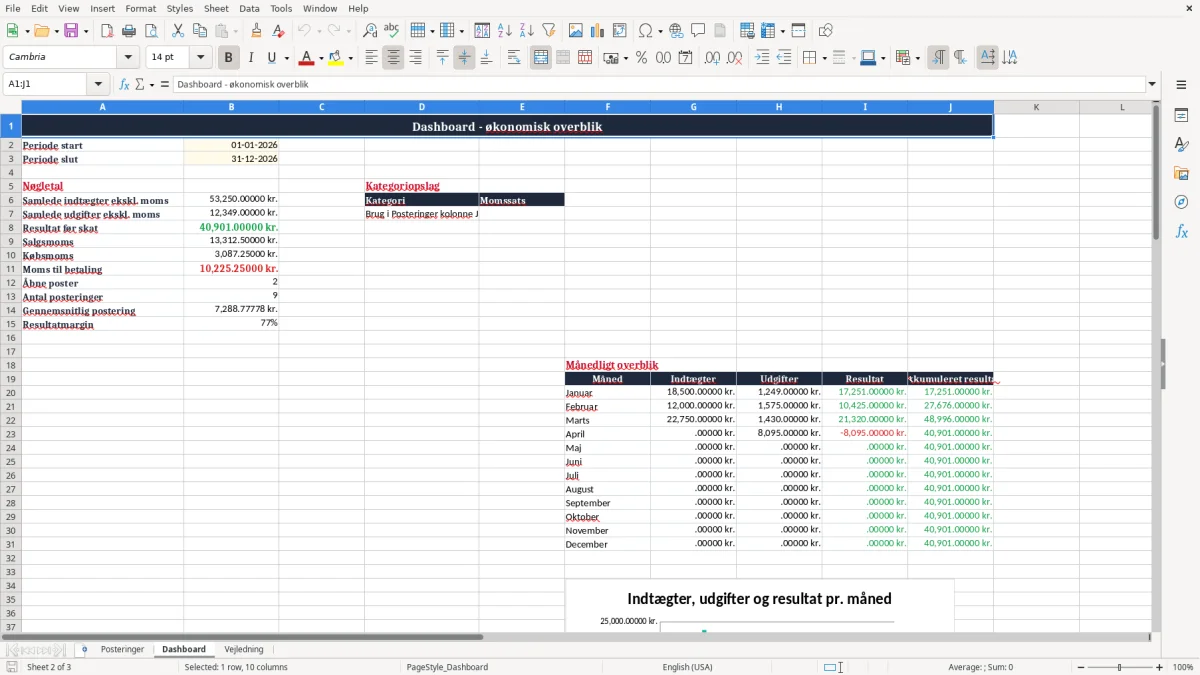Toggle Bold formatting

point(229,58)
